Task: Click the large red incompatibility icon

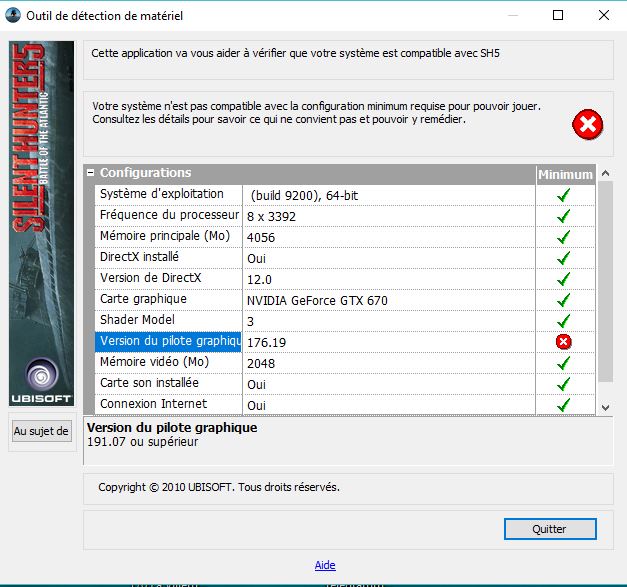Action: [x=587, y=124]
